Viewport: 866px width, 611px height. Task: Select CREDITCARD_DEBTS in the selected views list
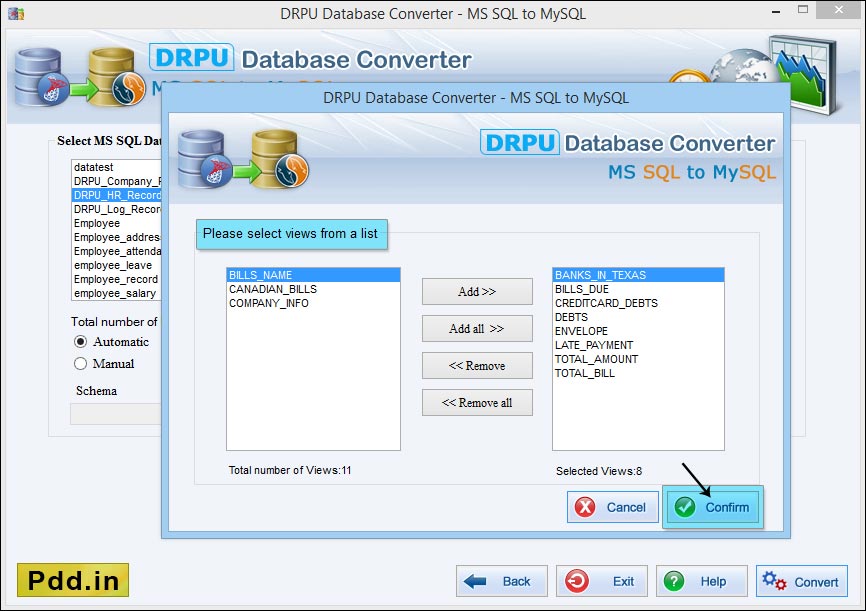click(638, 303)
